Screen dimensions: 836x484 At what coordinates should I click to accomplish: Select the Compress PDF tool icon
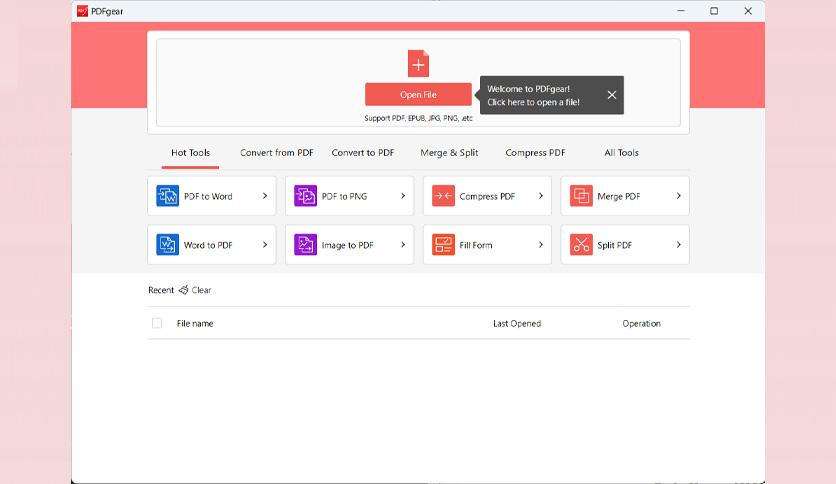443,196
